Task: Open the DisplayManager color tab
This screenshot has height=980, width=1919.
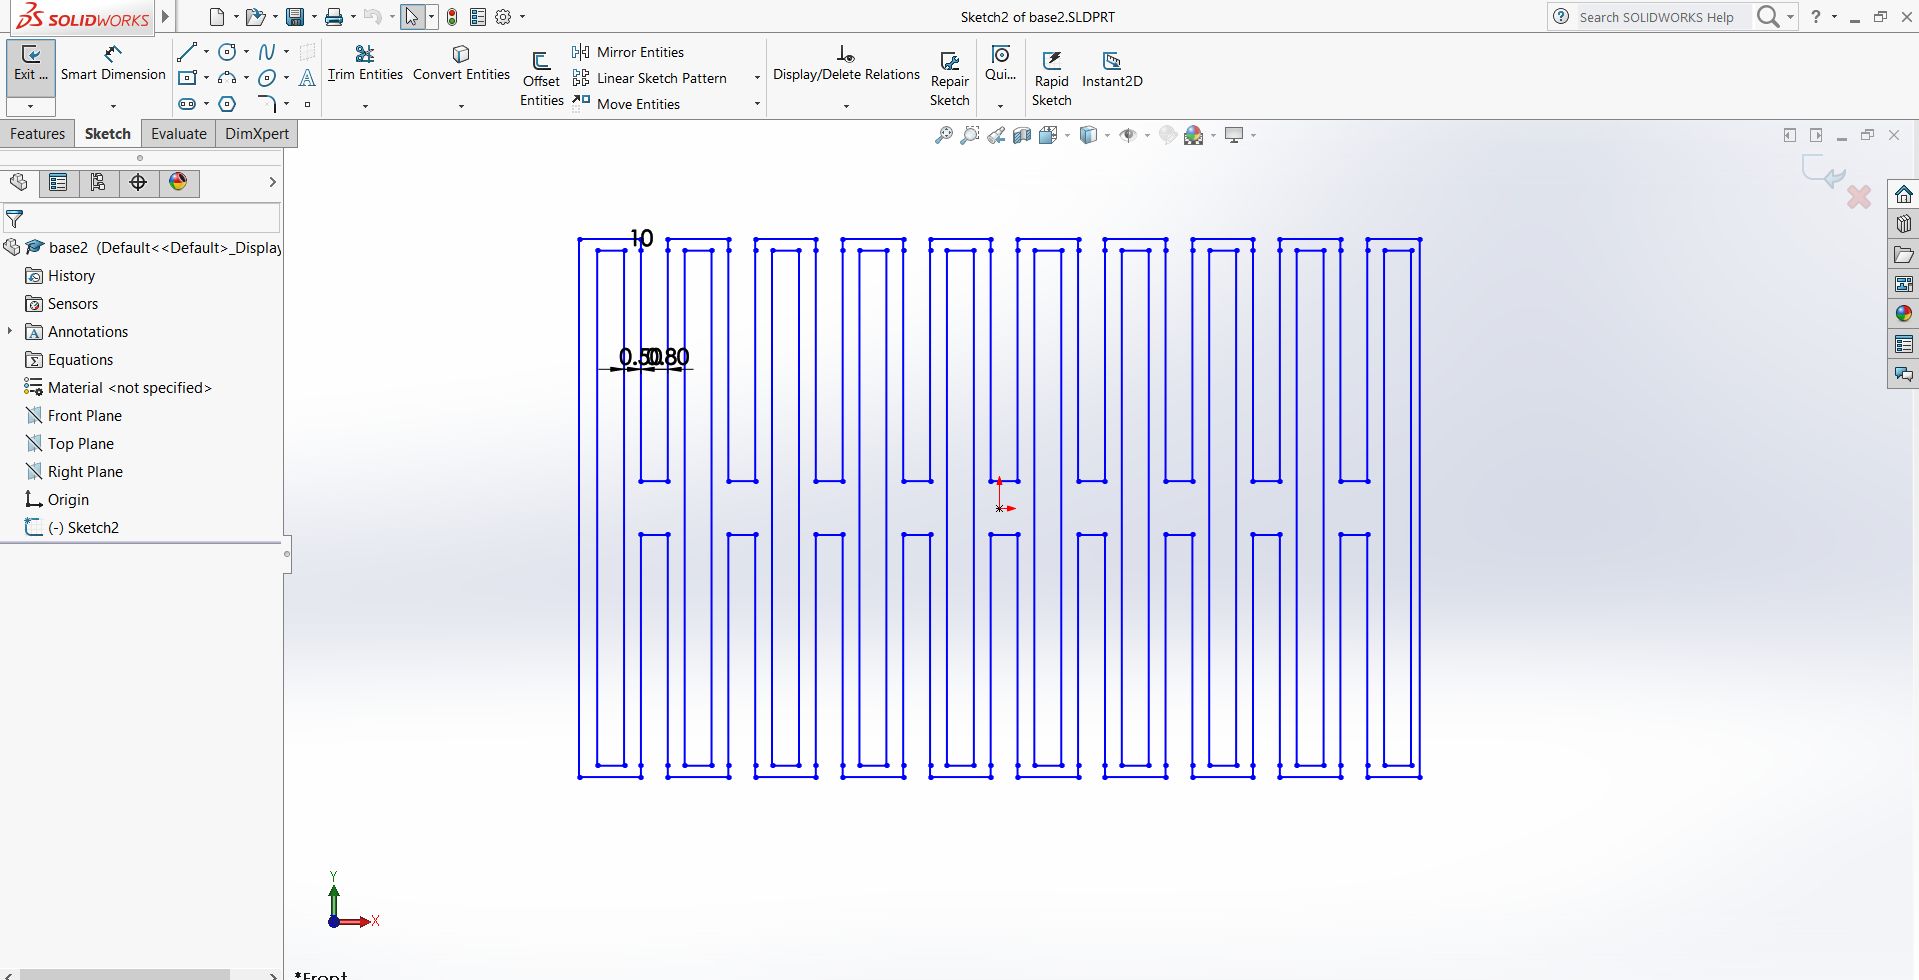Action: 178,182
